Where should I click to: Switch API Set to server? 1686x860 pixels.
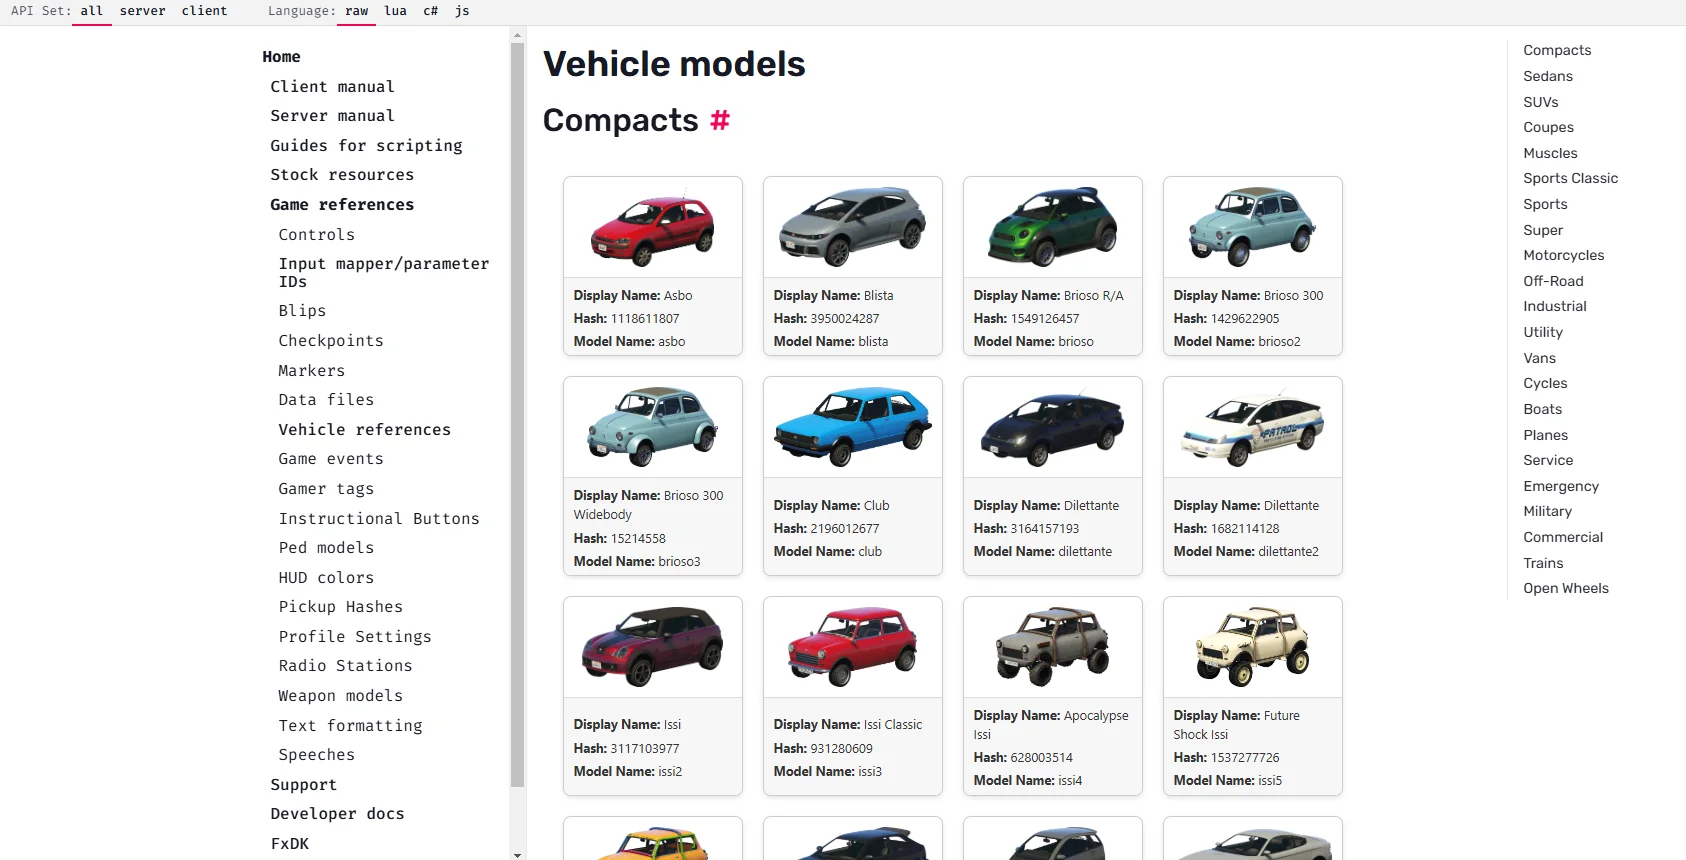(x=142, y=11)
